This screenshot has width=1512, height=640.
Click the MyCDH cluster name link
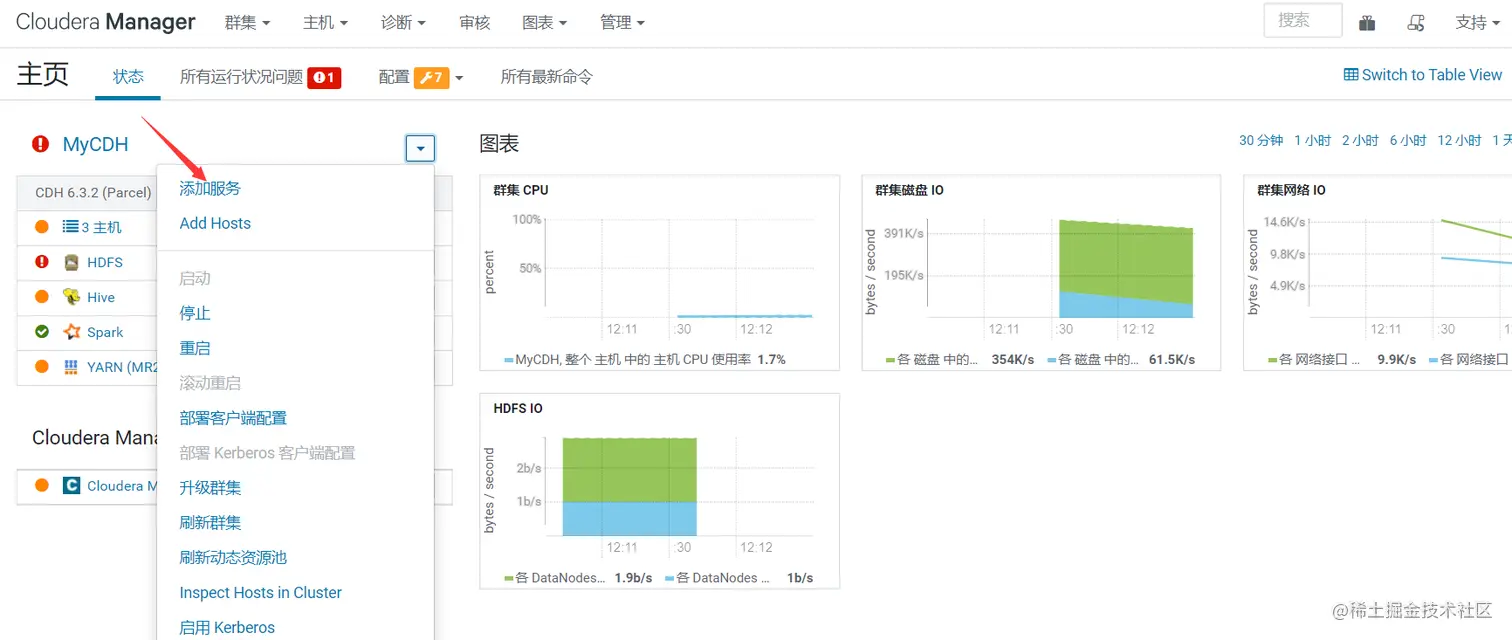coord(96,145)
